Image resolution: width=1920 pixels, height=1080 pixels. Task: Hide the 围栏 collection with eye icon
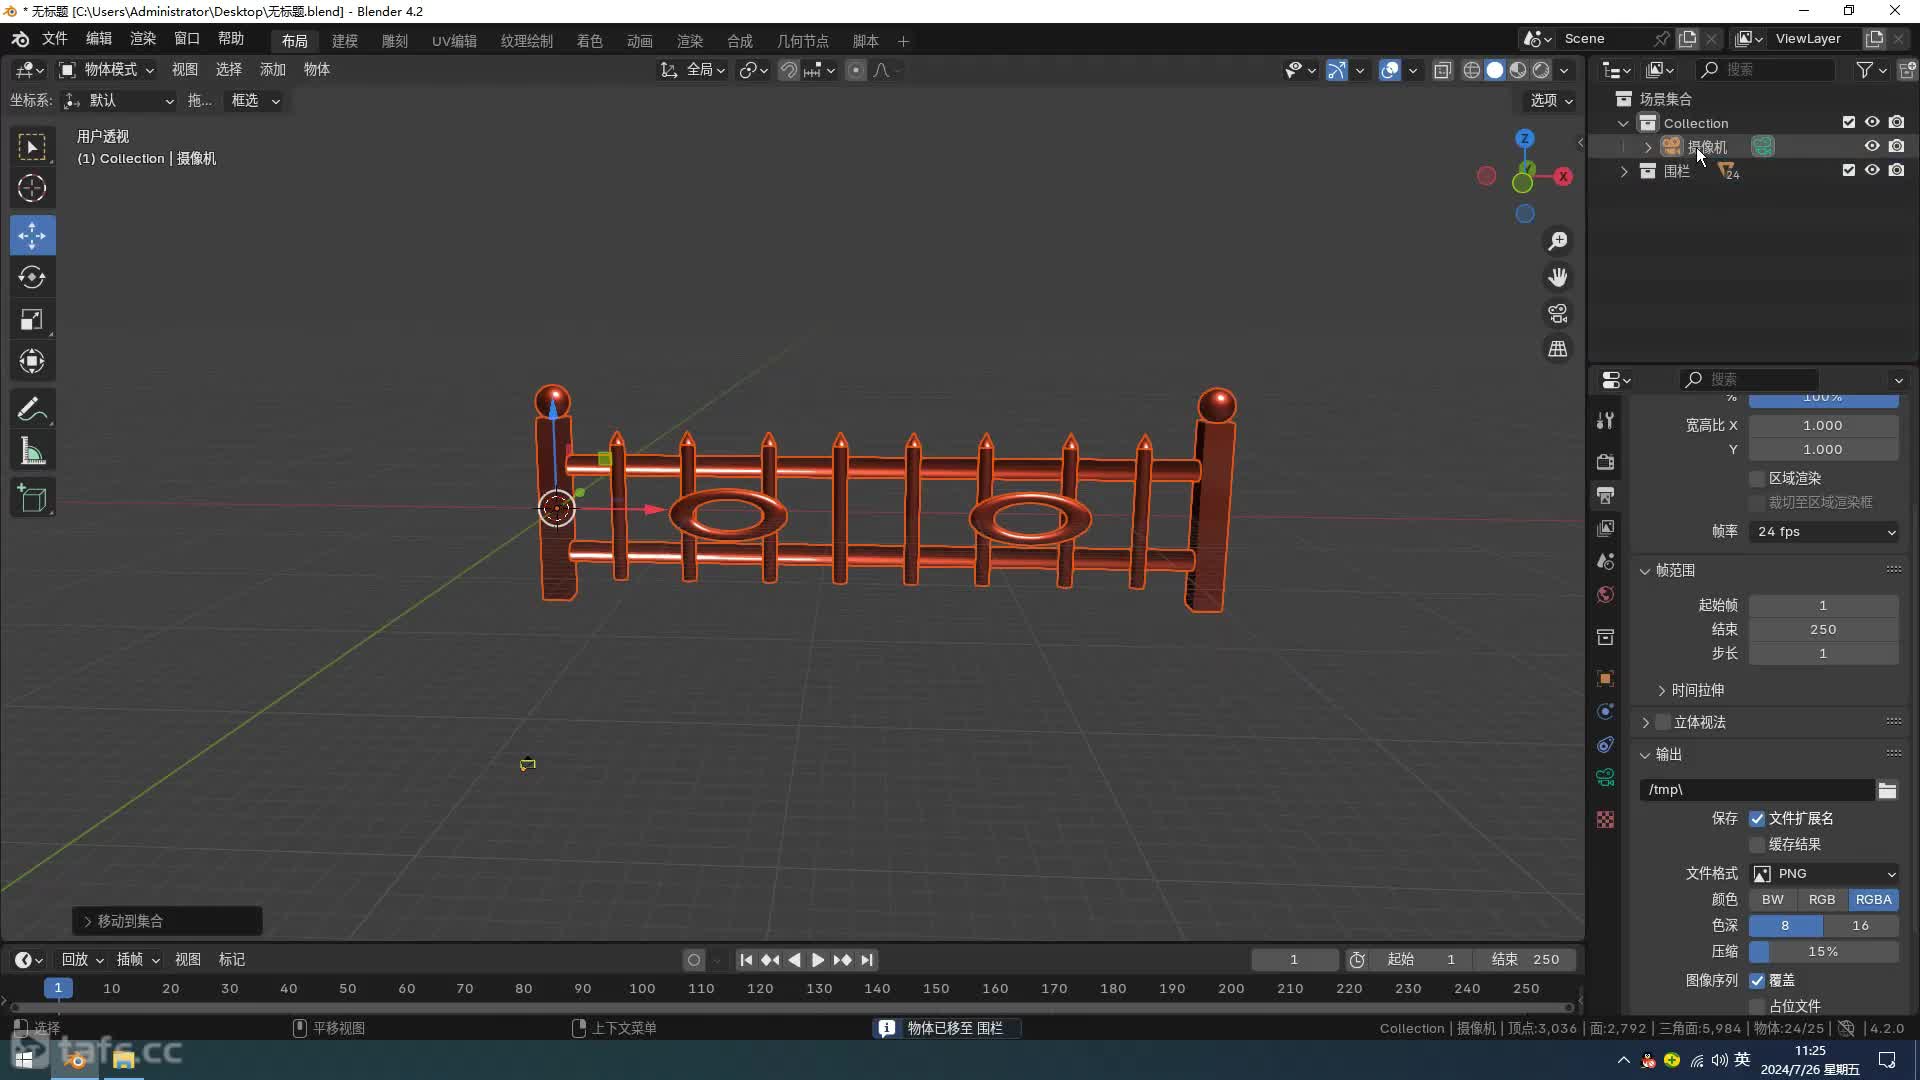pos(1872,170)
